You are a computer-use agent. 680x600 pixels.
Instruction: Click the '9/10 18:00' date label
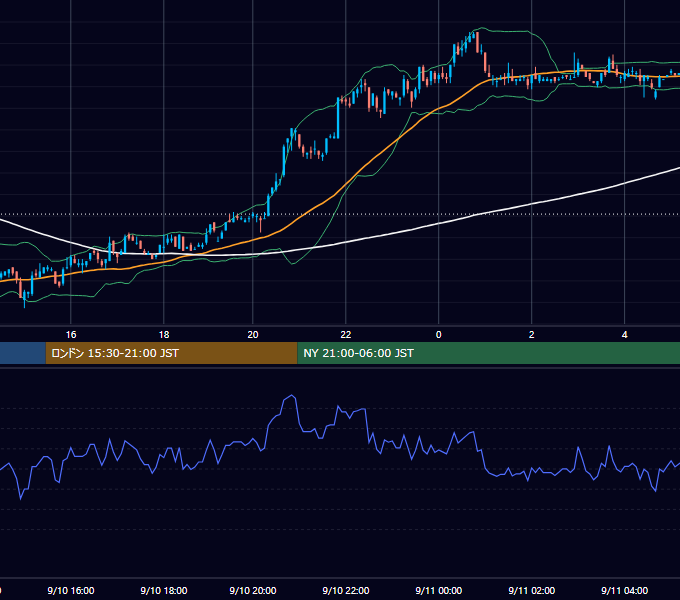[x=164, y=590]
